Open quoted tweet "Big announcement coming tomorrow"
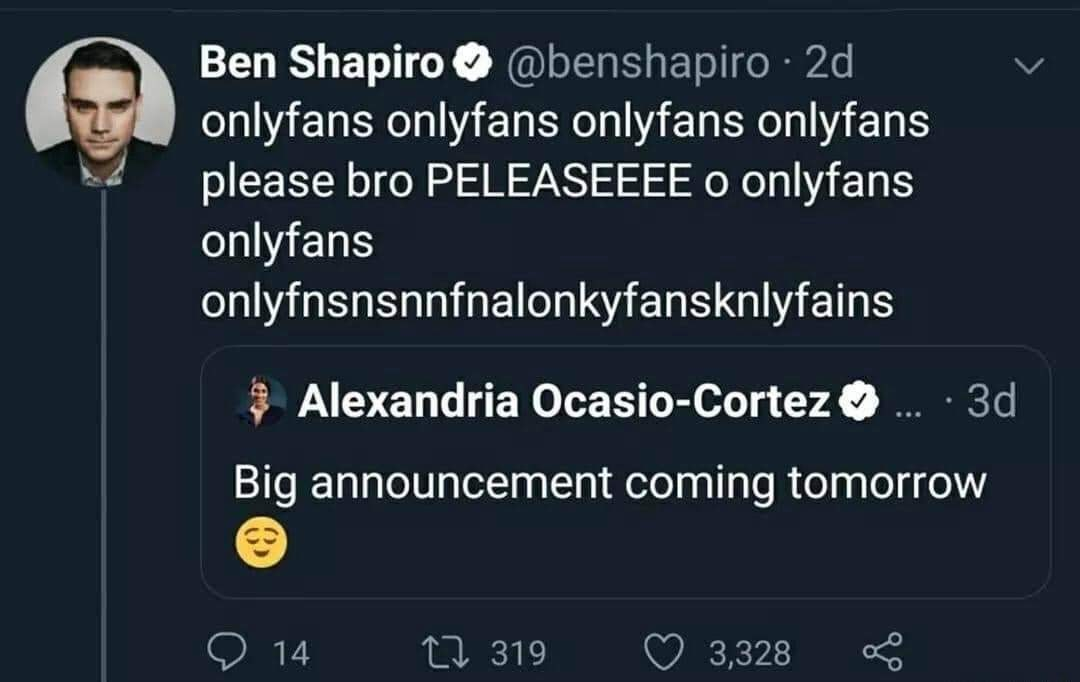This screenshot has height=682, width=1080. tap(610, 484)
